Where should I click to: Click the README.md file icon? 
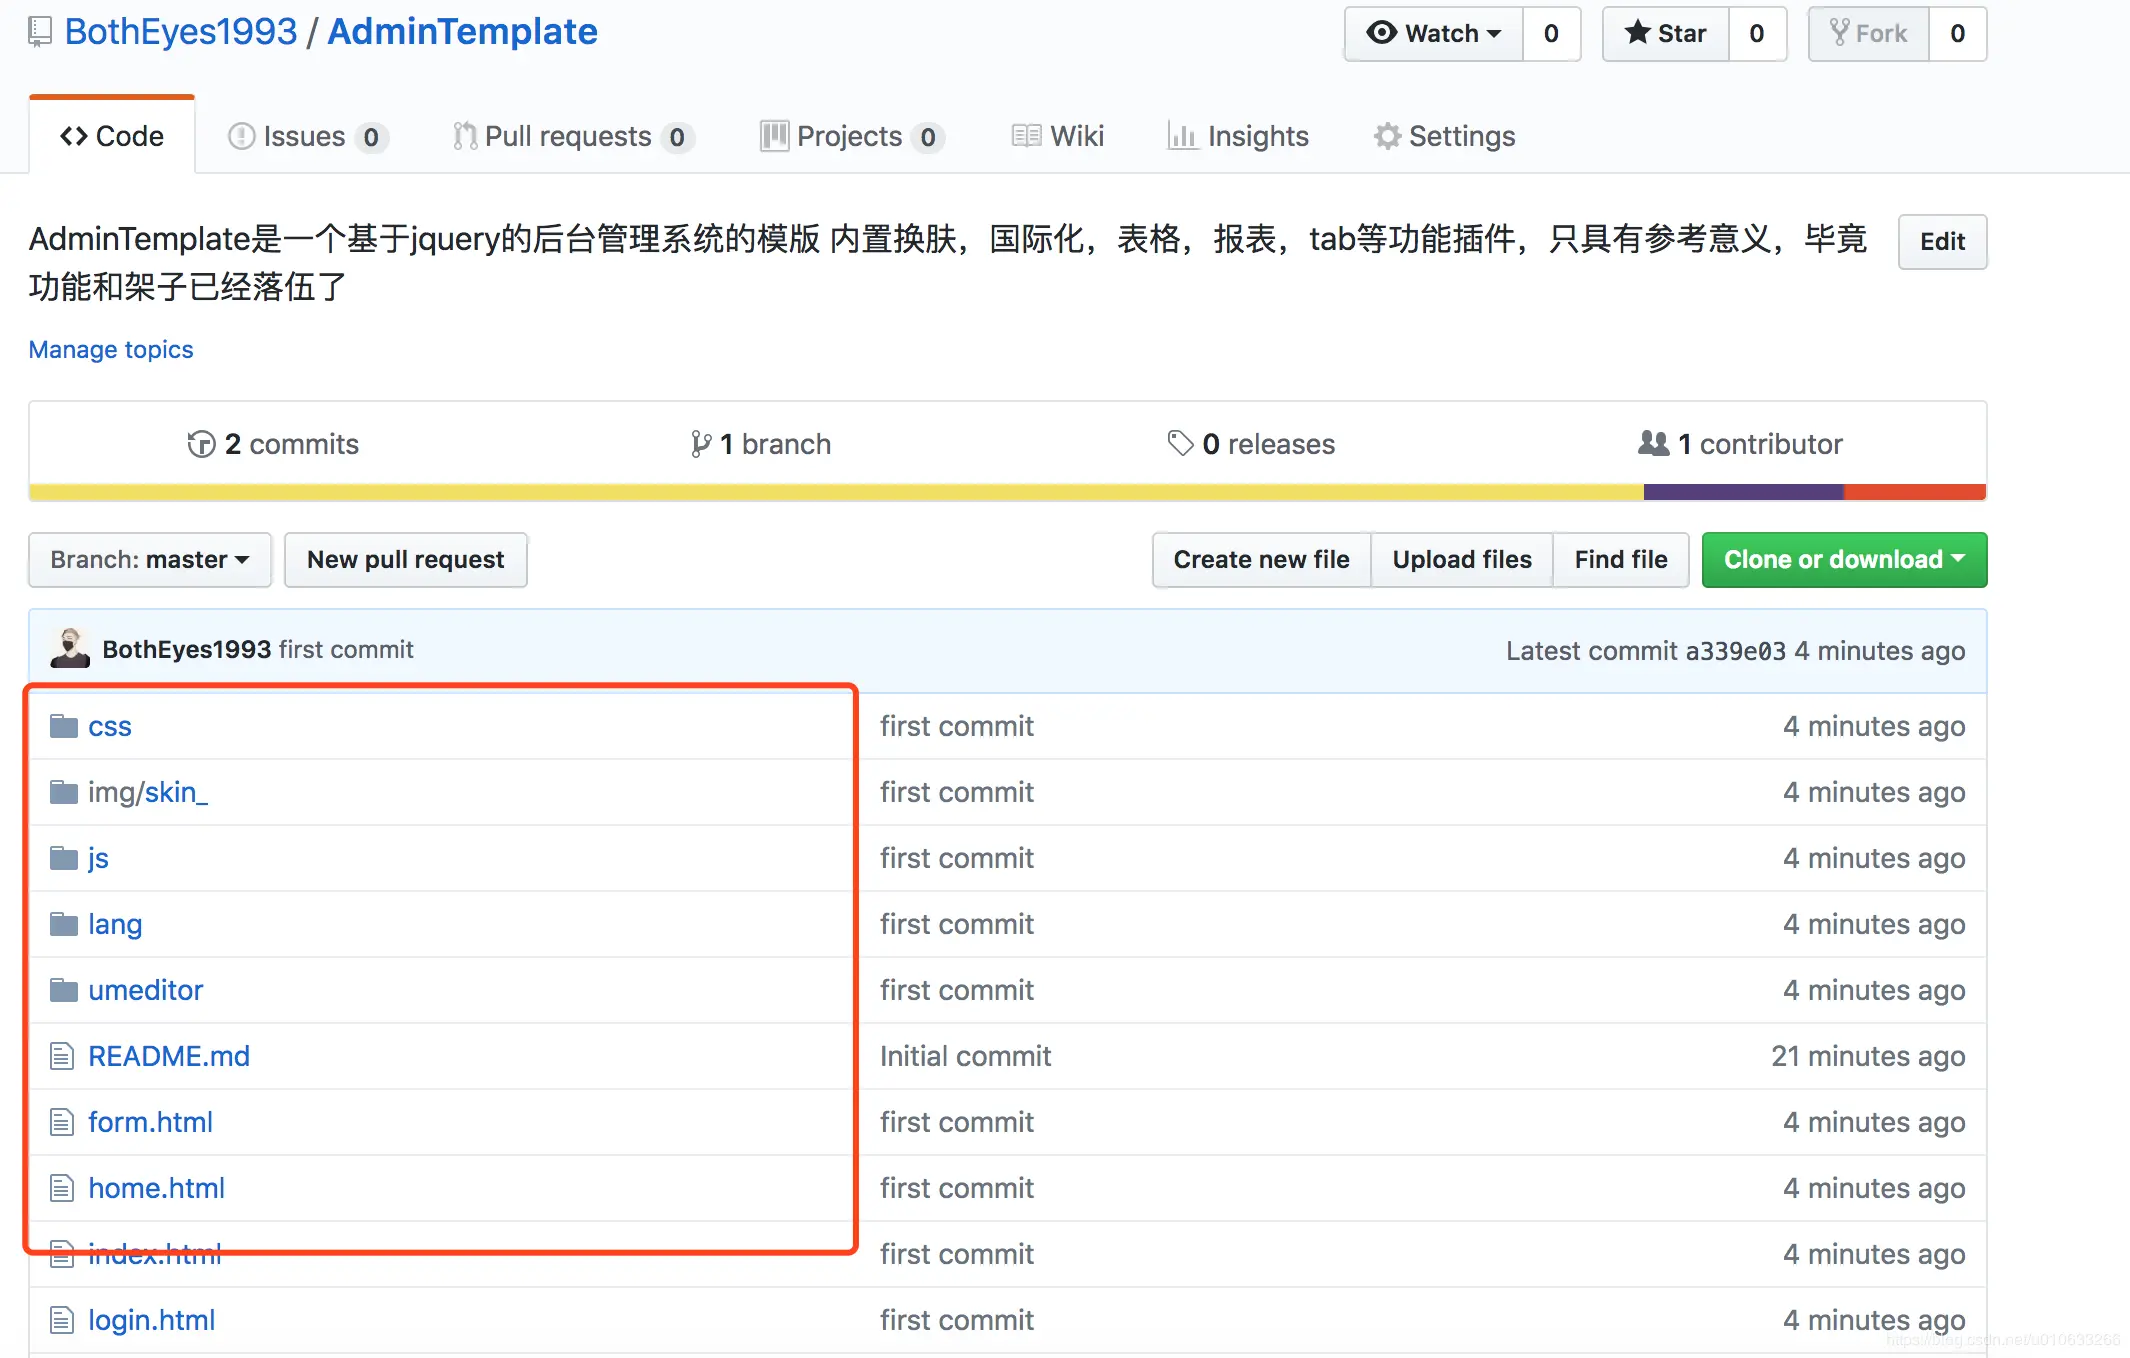(62, 1056)
